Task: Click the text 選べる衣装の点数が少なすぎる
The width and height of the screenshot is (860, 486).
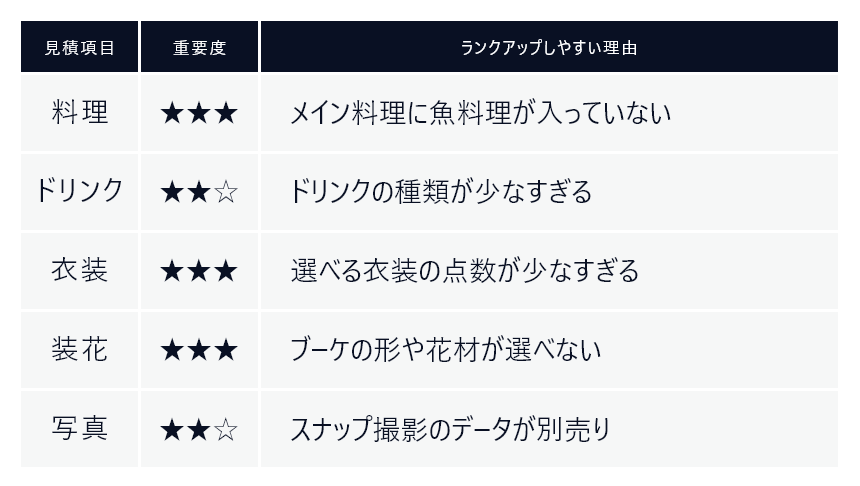Action: [x=465, y=270]
